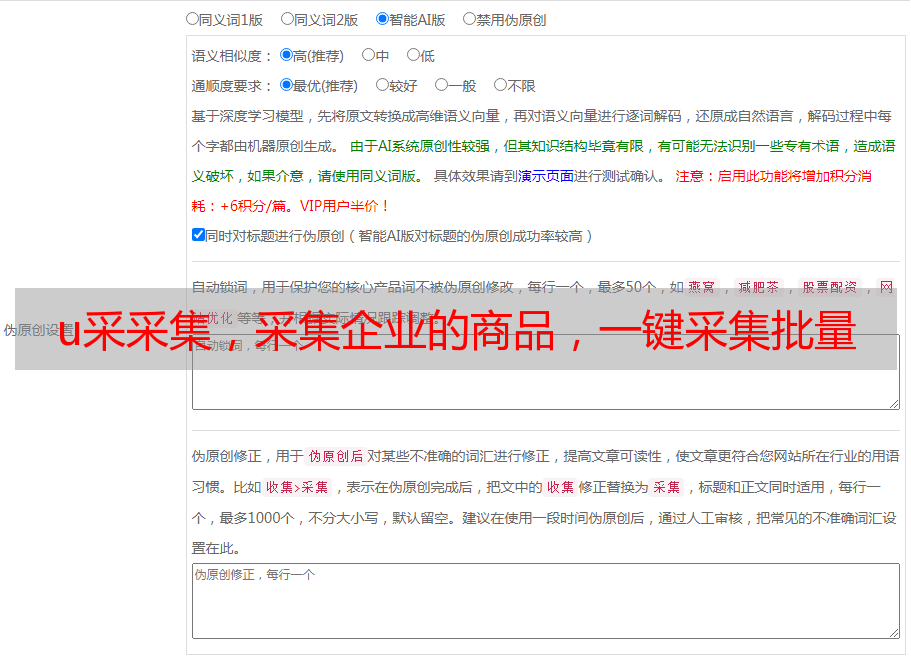Set 通顺度要求 to 不限
This screenshot has width=911, height=658.
click(500, 85)
